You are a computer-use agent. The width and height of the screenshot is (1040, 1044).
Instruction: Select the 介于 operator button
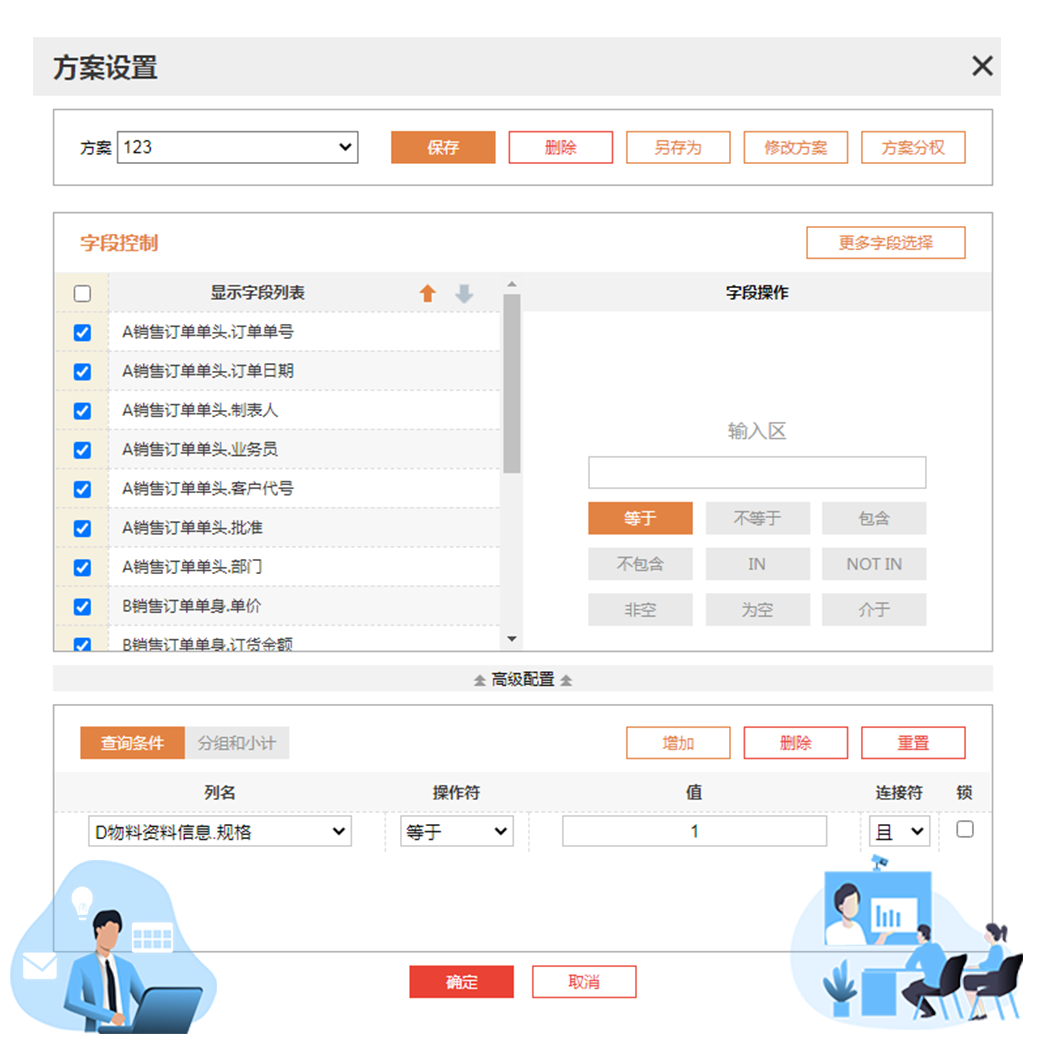[873, 609]
